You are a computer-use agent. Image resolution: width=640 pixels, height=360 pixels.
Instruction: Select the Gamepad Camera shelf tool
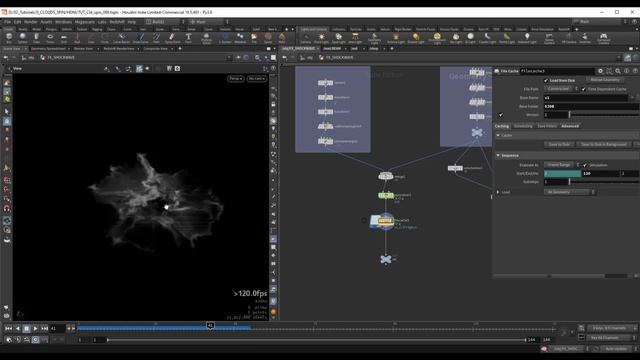[x=603, y=38]
